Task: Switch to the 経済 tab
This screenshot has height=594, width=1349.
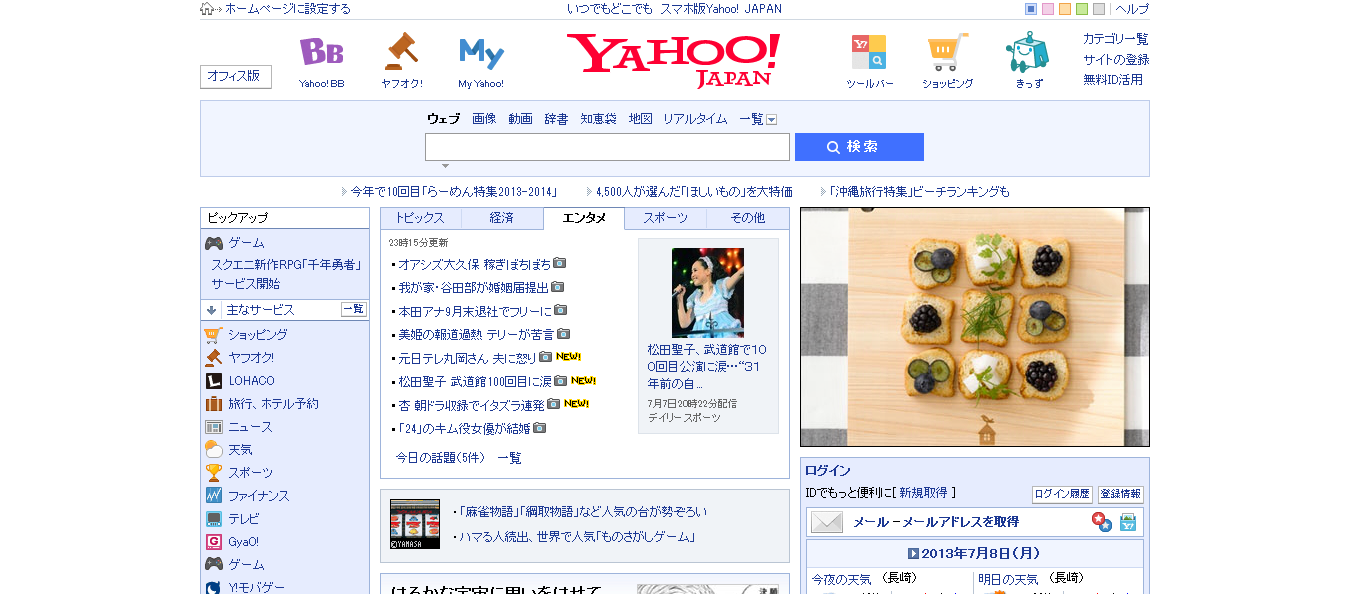Action: tap(502, 218)
